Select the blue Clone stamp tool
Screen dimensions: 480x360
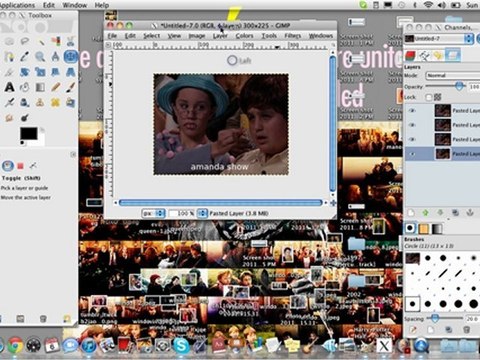[x=25, y=103]
